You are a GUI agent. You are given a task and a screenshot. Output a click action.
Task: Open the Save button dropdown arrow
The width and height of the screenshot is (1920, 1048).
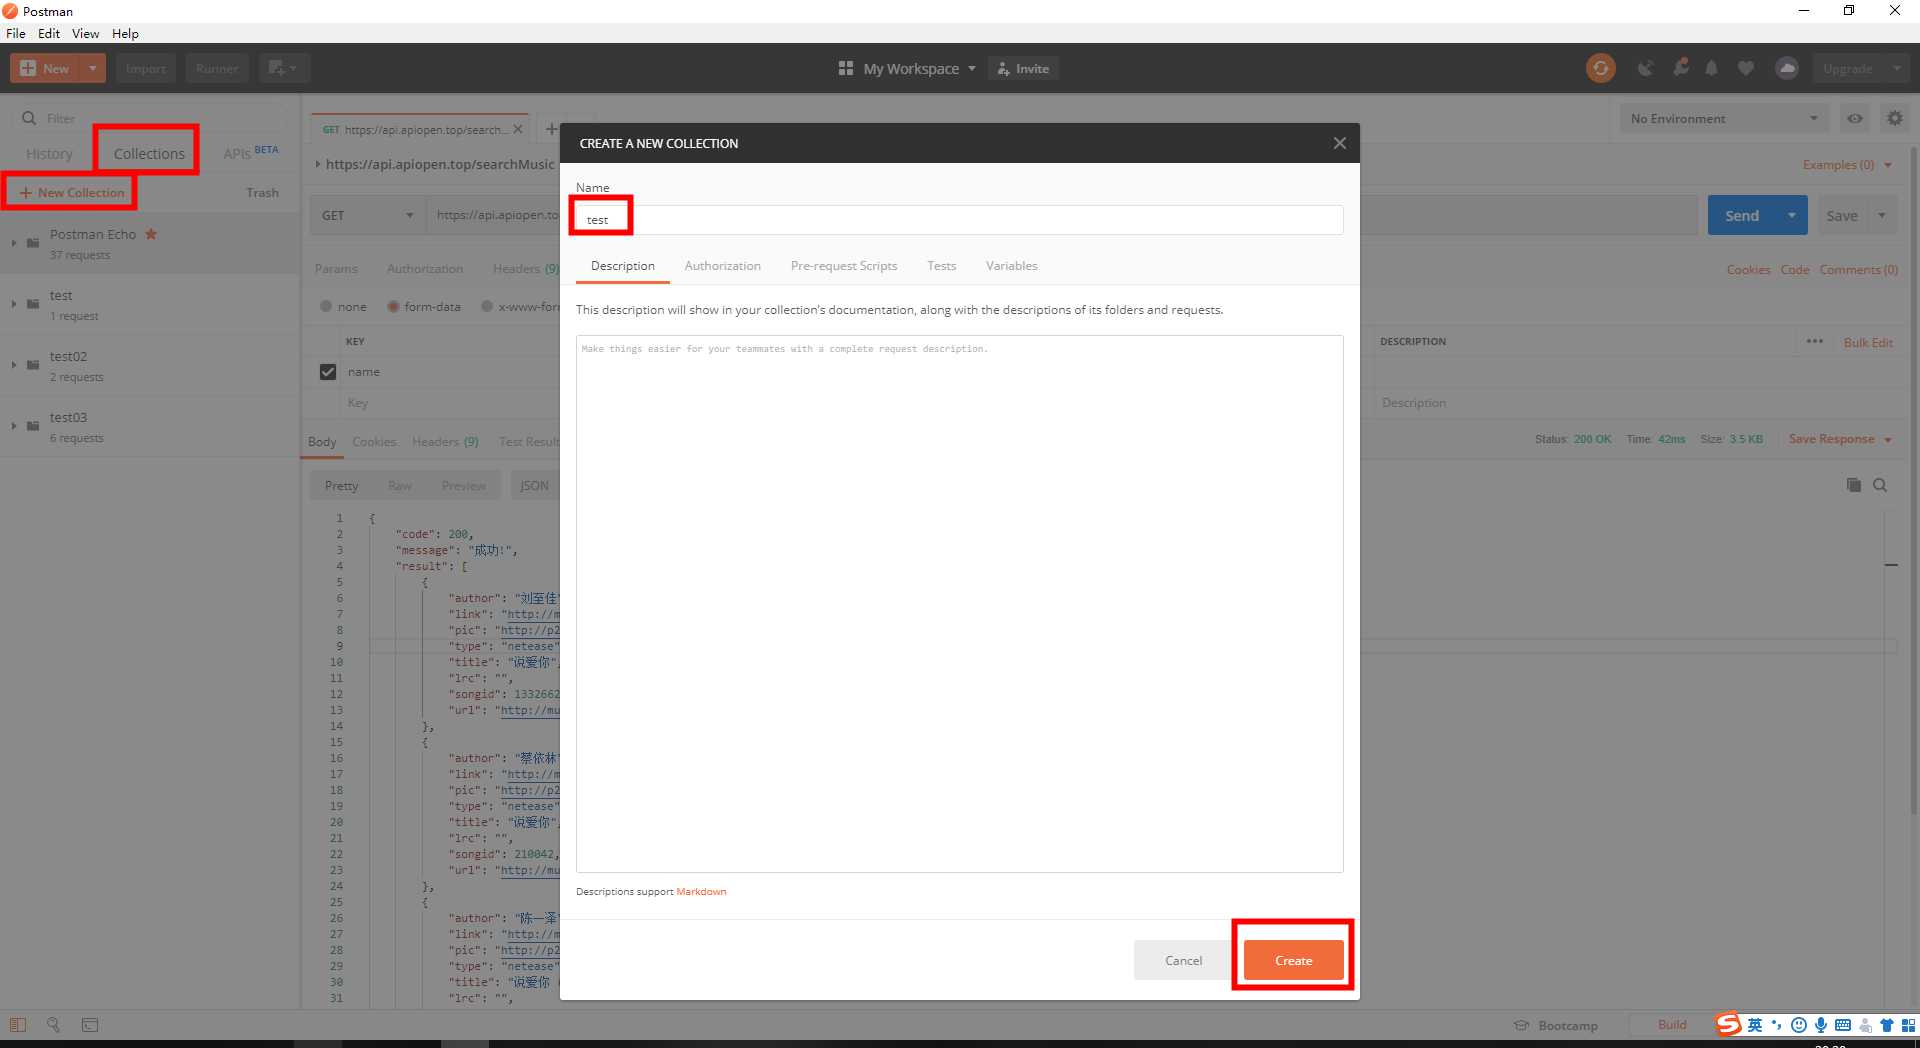click(x=1881, y=215)
